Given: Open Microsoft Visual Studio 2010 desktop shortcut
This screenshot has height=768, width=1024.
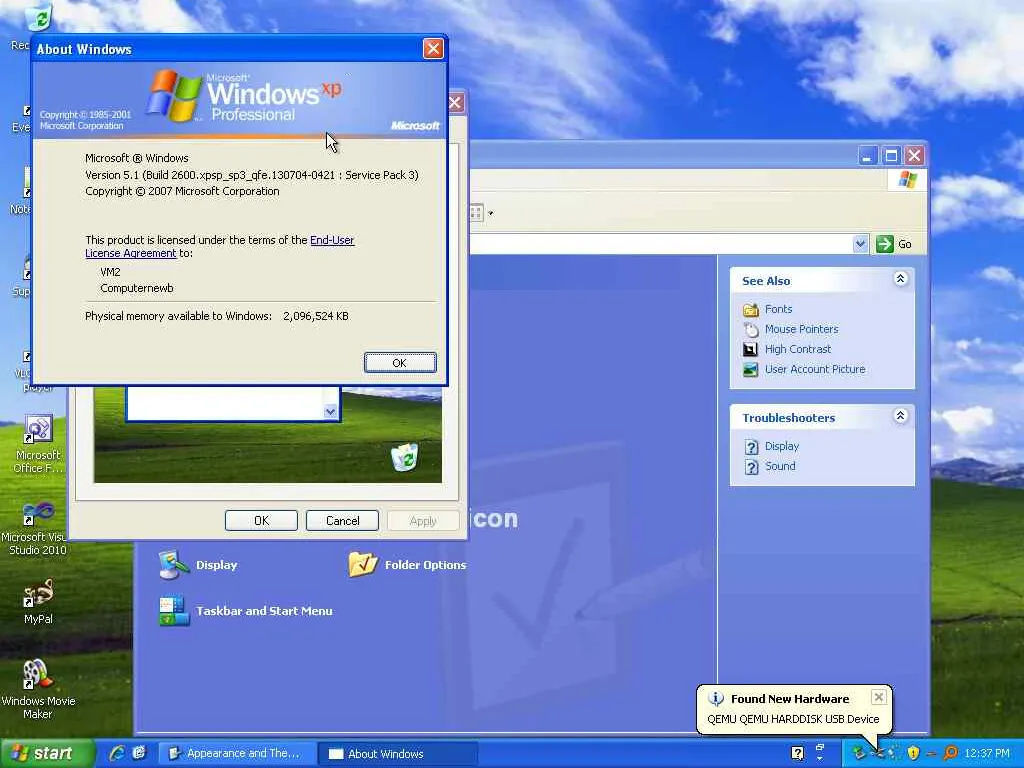Looking at the screenshot, I should tap(37, 528).
